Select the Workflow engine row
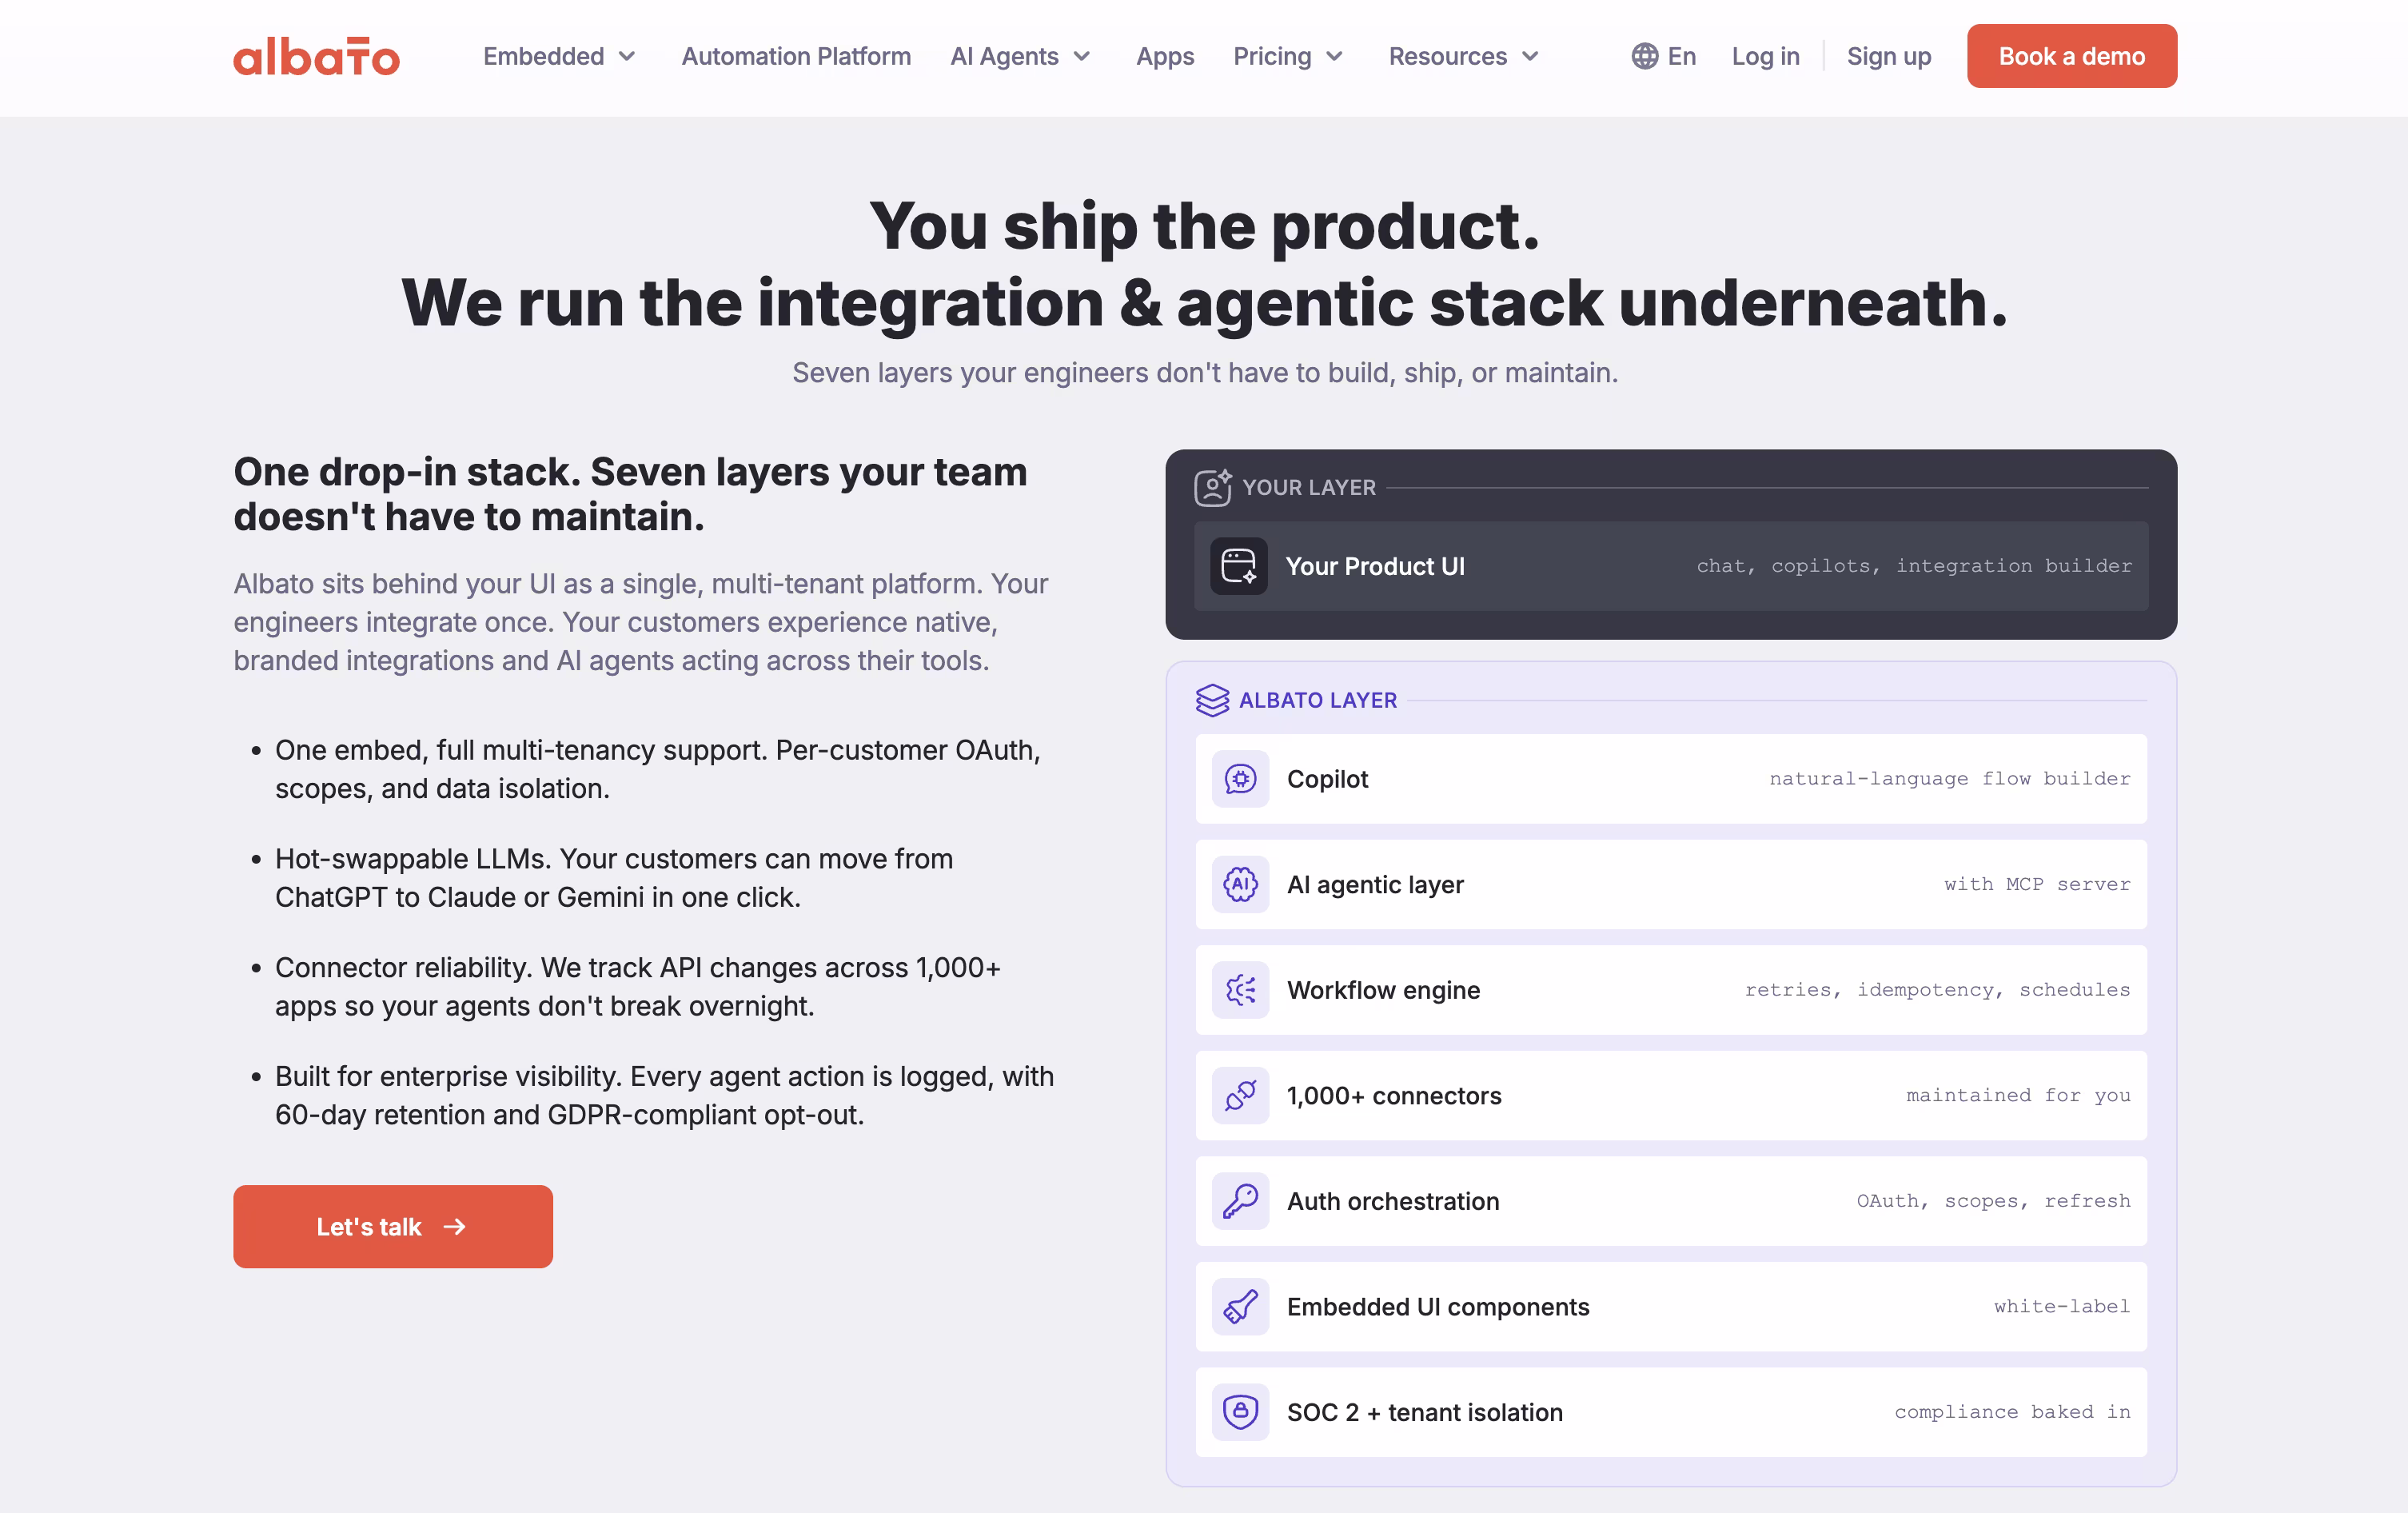 (x=1671, y=990)
